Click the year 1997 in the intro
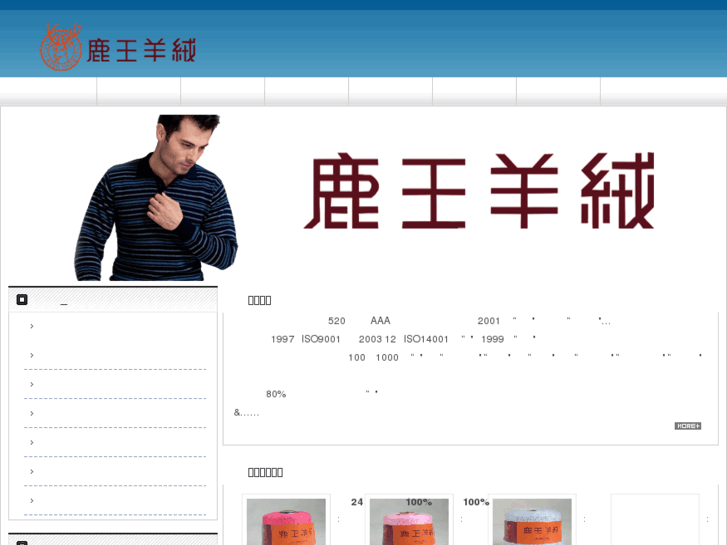This screenshot has height=545, width=727. pyautogui.click(x=283, y=339)
